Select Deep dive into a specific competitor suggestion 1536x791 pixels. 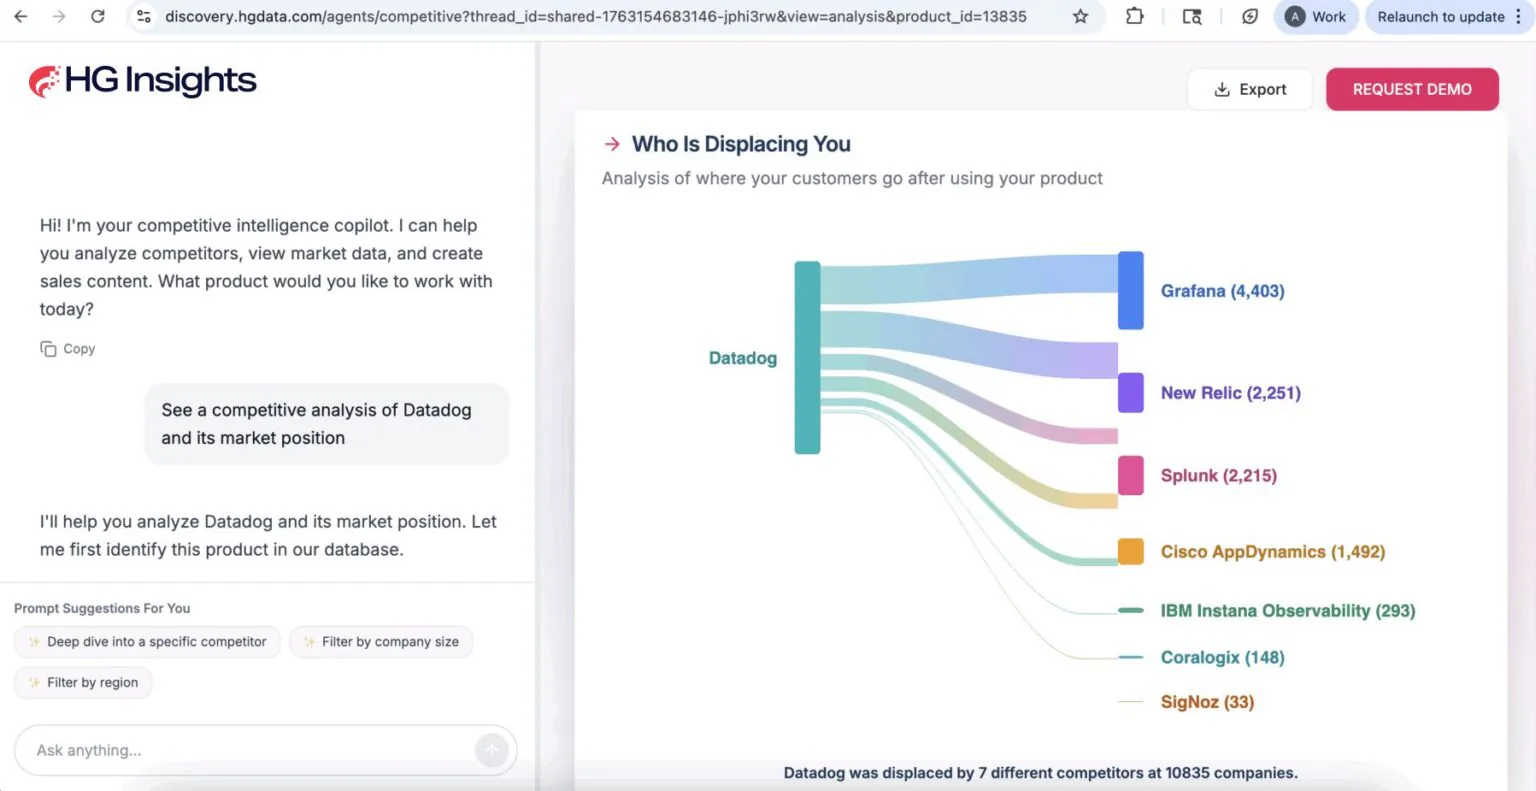tap(147, 642)
